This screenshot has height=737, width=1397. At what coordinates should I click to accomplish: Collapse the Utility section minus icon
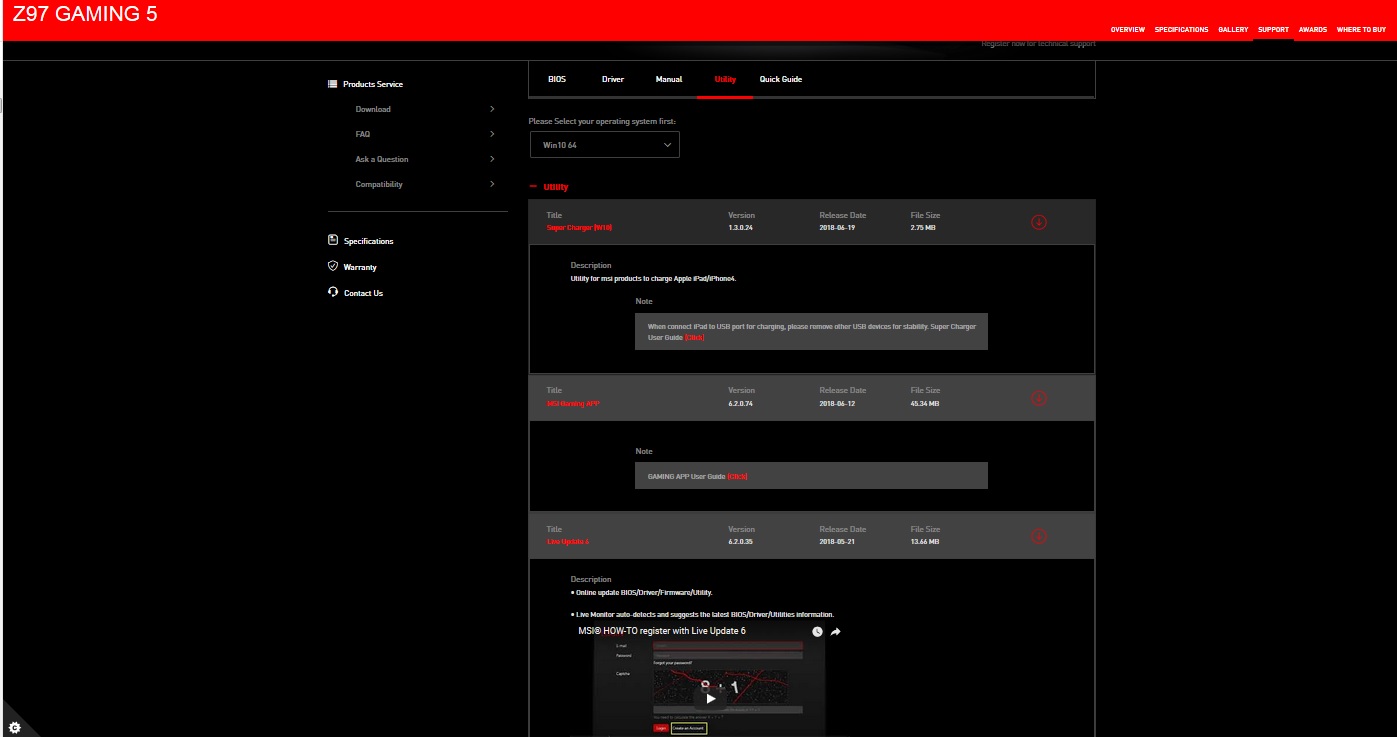click(x=532, y=187)
